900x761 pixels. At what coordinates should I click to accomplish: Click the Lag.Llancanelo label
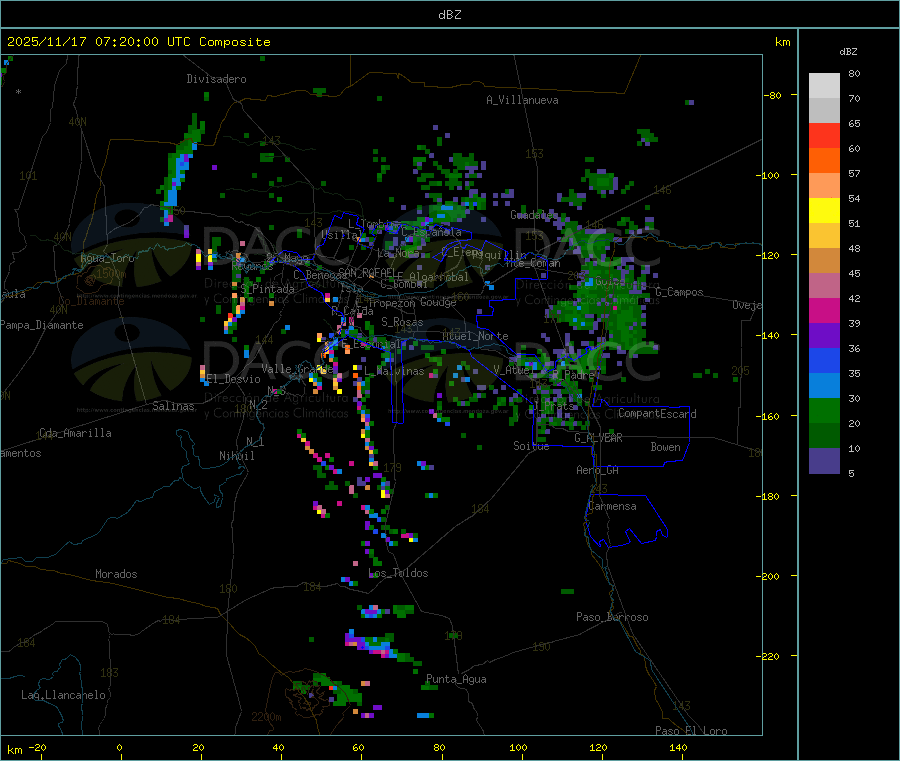[64, 695]
